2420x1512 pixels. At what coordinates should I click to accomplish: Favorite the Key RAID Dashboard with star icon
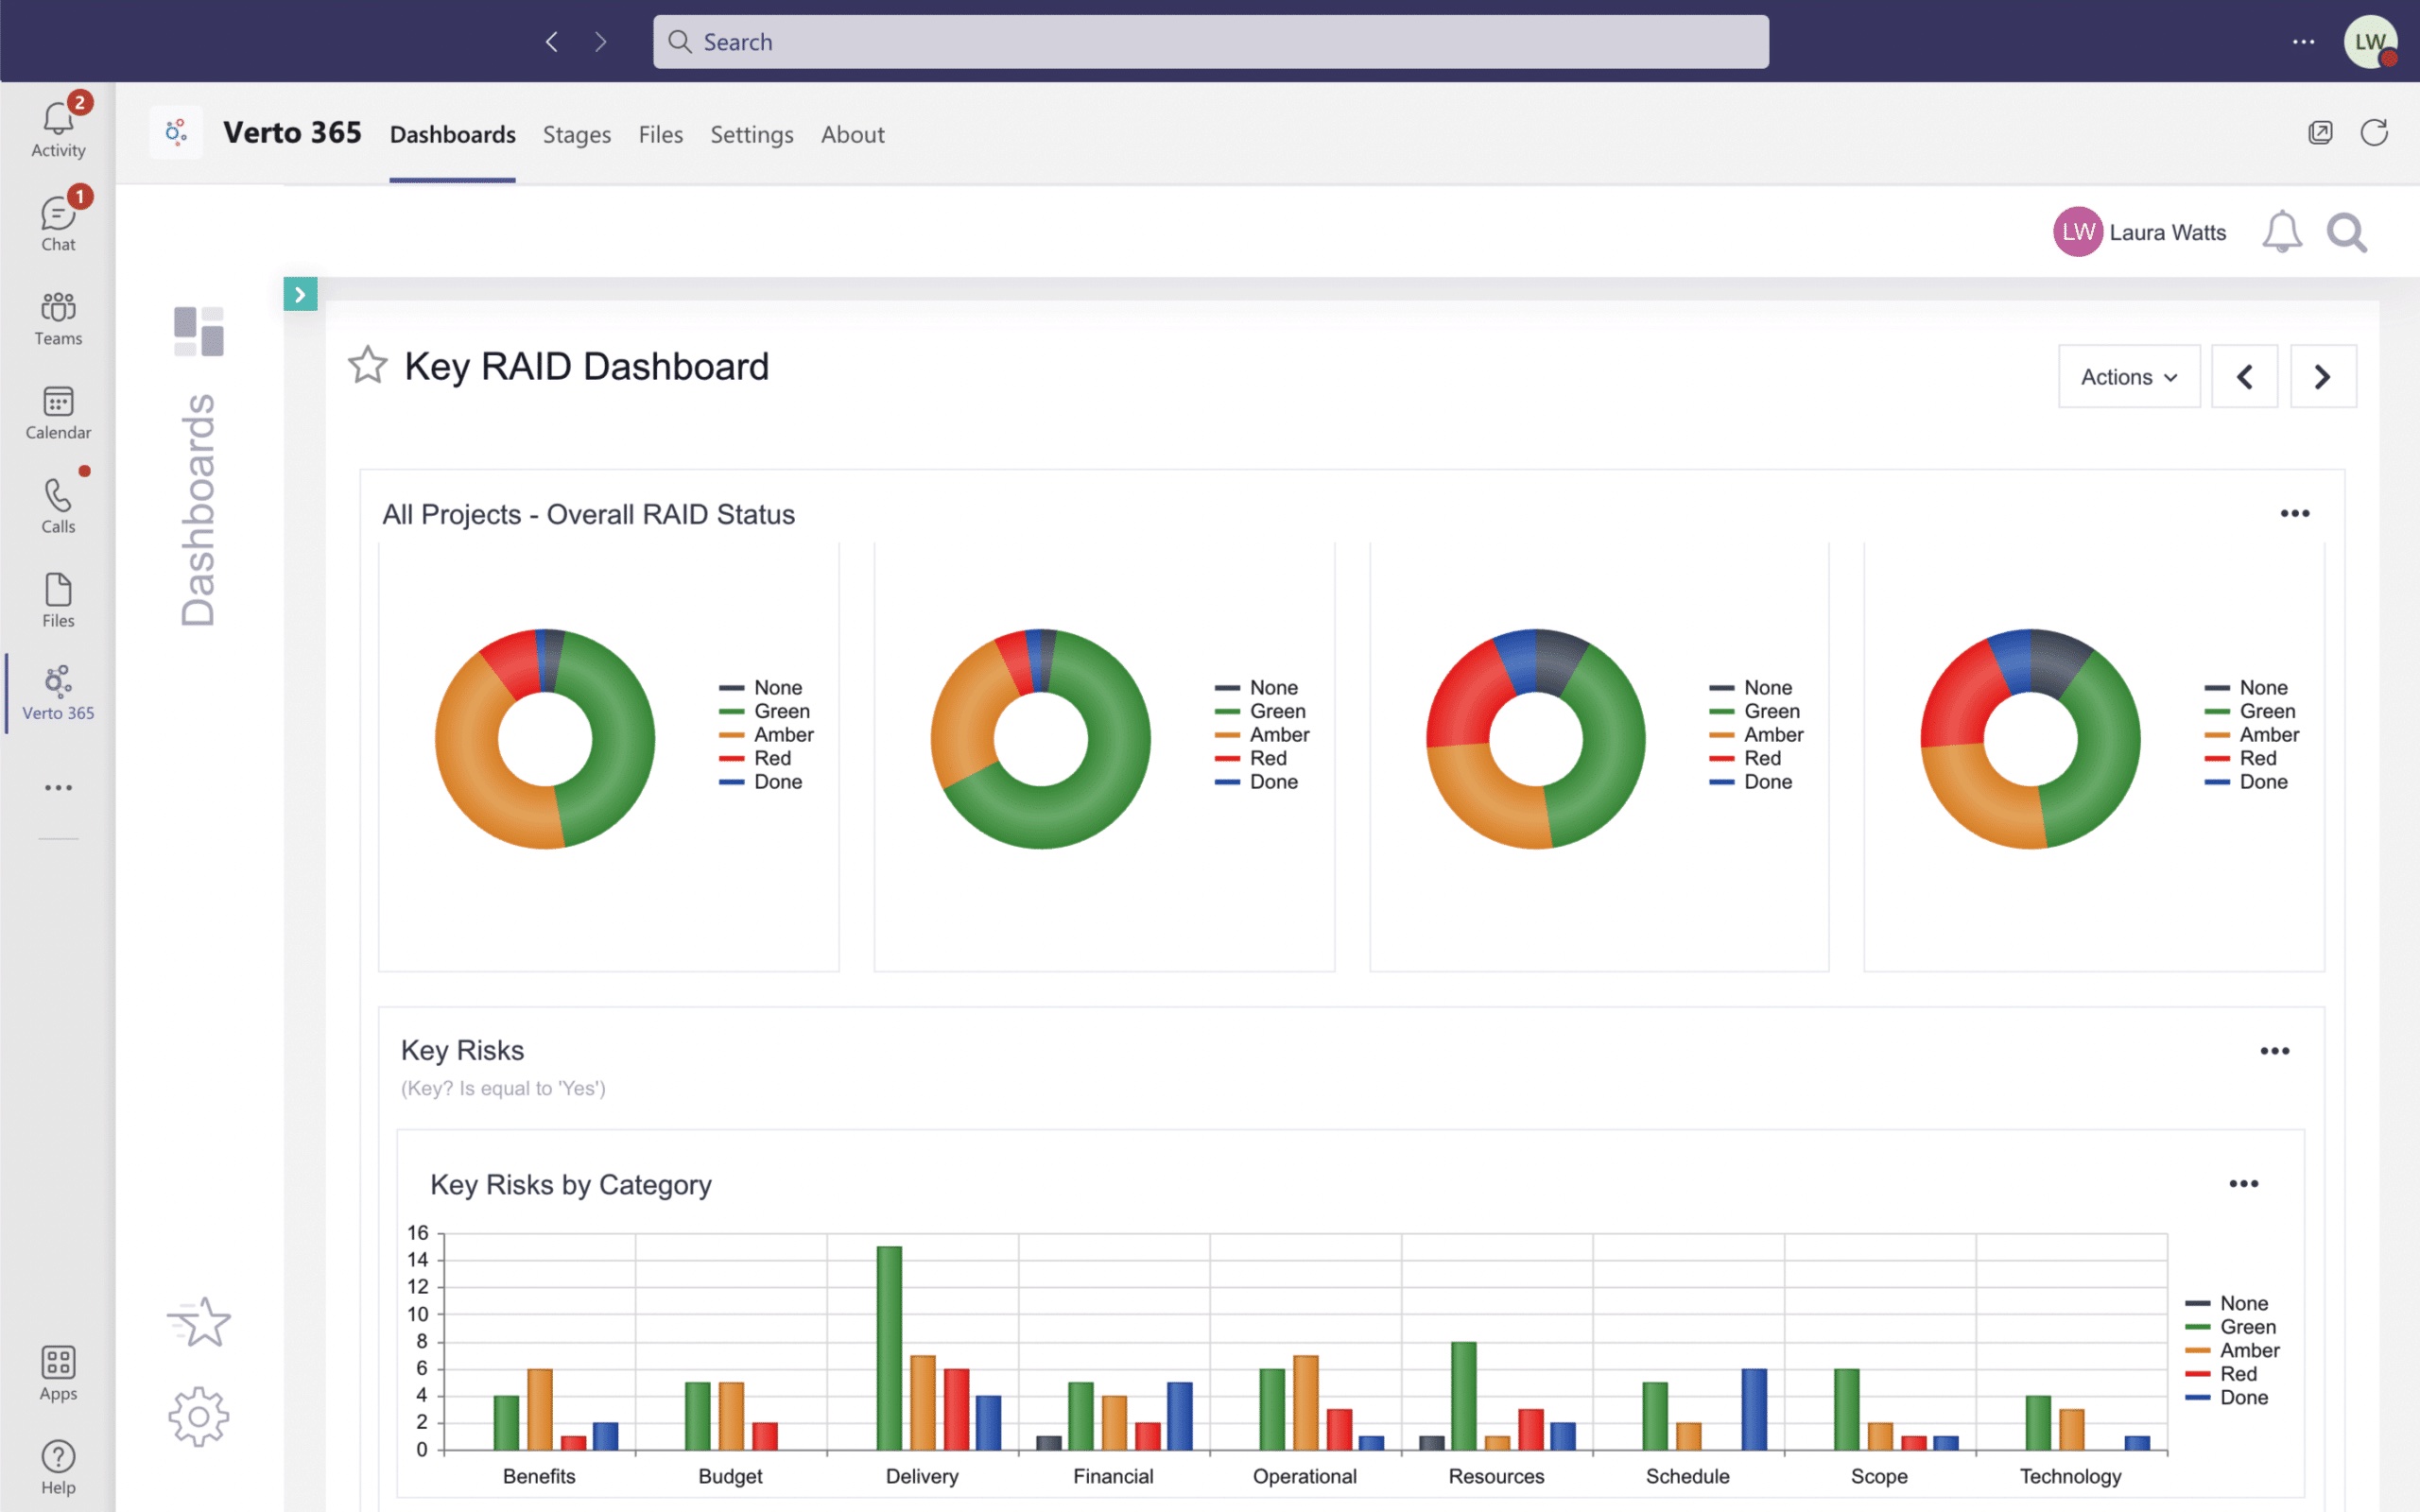point(367,365)
